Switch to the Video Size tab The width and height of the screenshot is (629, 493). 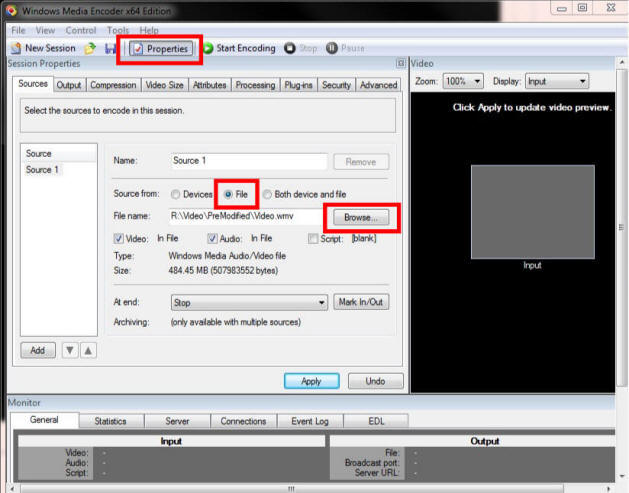tap(164, 85)
